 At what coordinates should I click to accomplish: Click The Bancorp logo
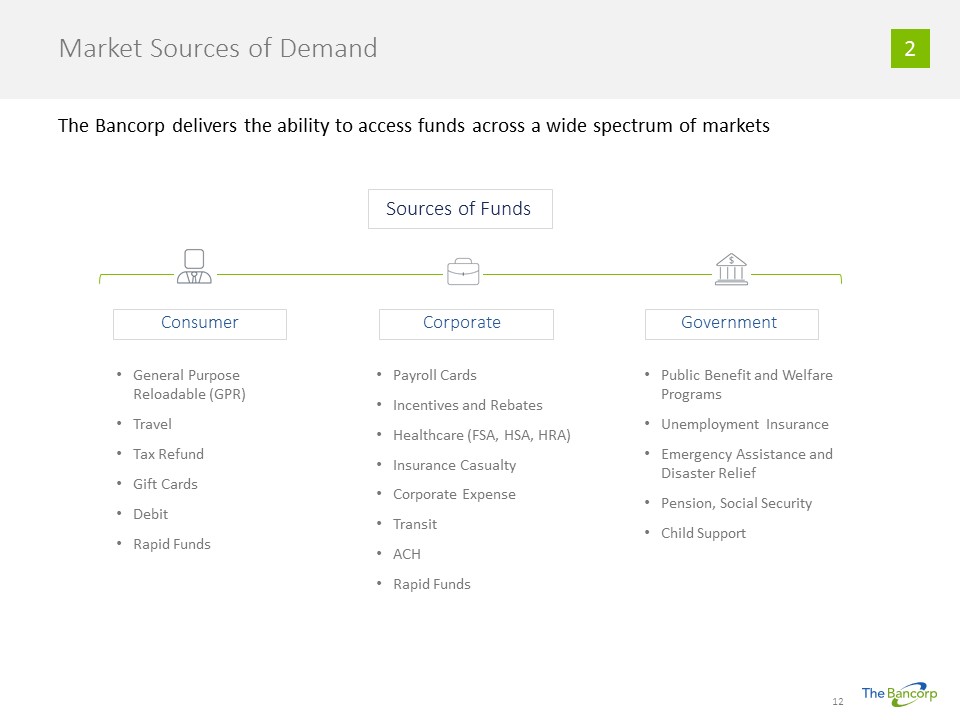point(899,694)
